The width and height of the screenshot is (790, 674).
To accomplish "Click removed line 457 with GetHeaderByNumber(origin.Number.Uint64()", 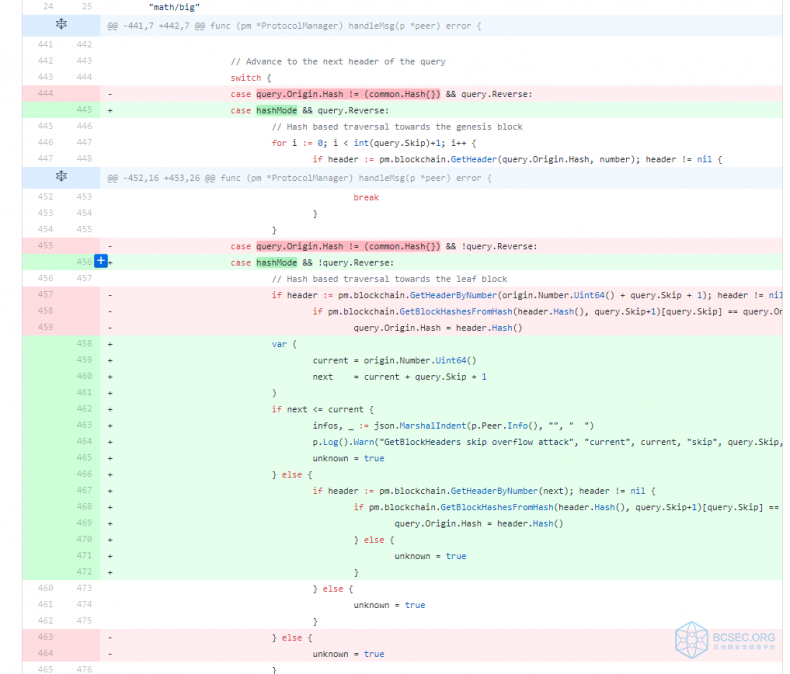I will (526, 295).
